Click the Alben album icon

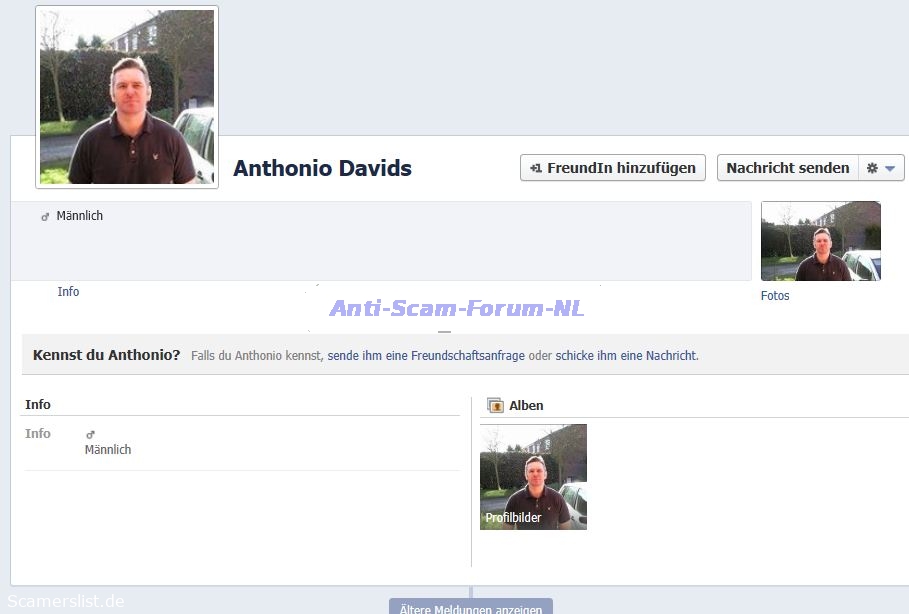(x=495, y=405)
